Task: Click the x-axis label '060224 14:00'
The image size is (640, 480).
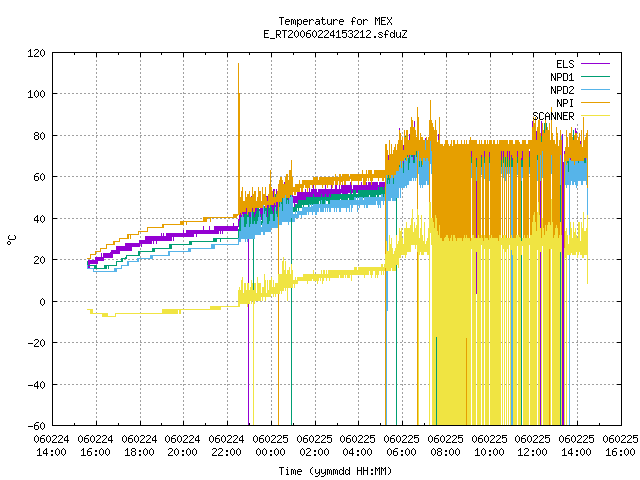Action: point(51,446)
